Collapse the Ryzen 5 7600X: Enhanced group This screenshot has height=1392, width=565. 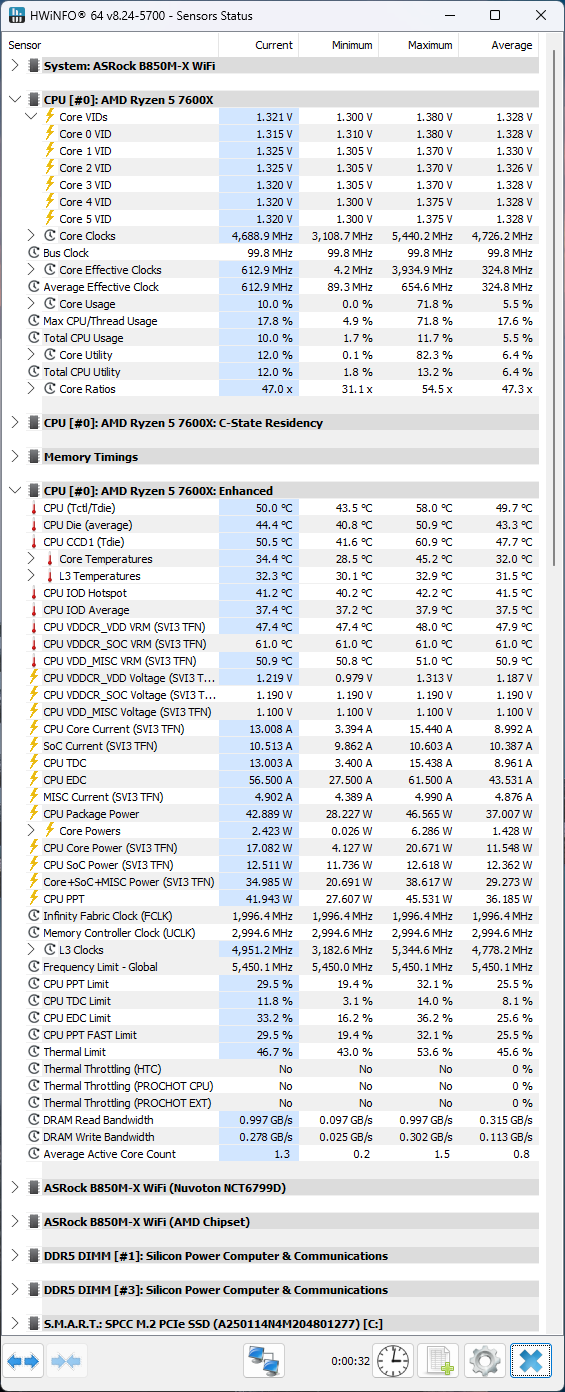coord(14,491)
